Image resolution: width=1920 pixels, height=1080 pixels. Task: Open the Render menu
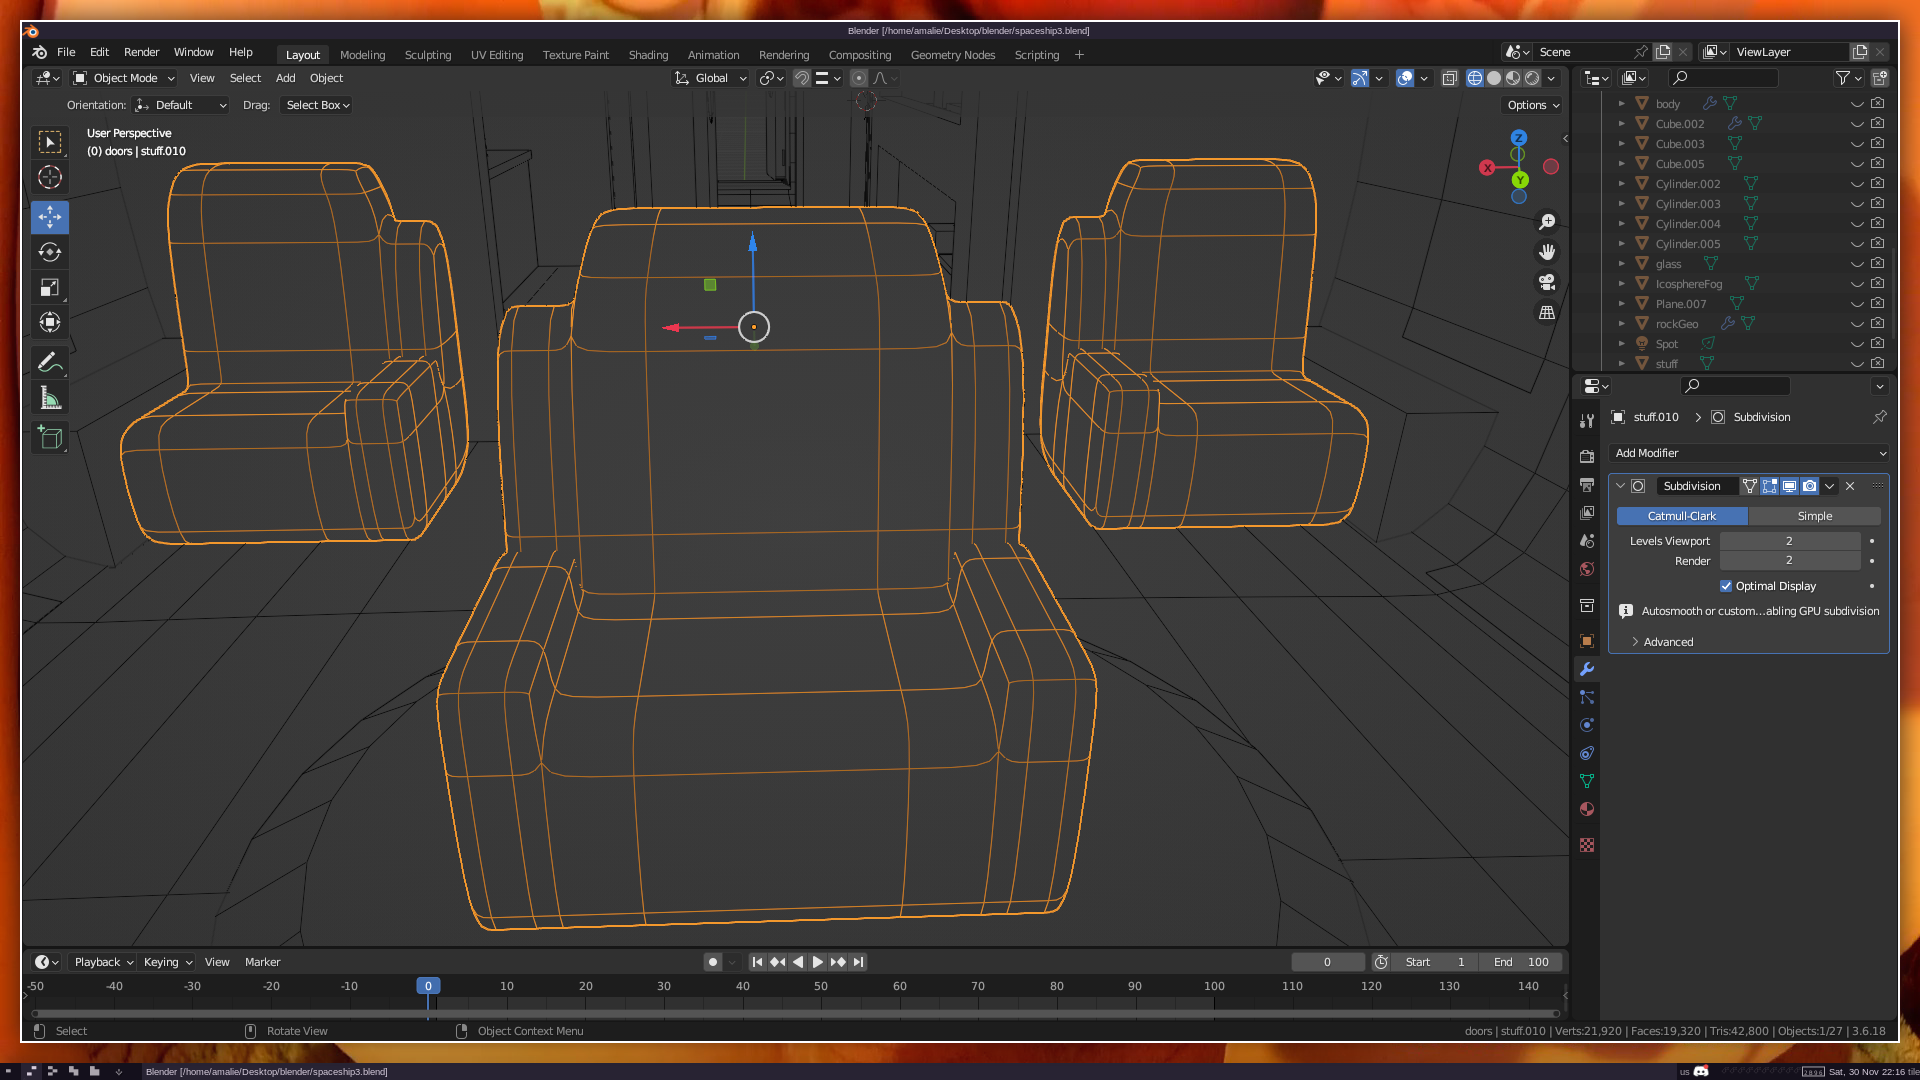pos(141,52)
